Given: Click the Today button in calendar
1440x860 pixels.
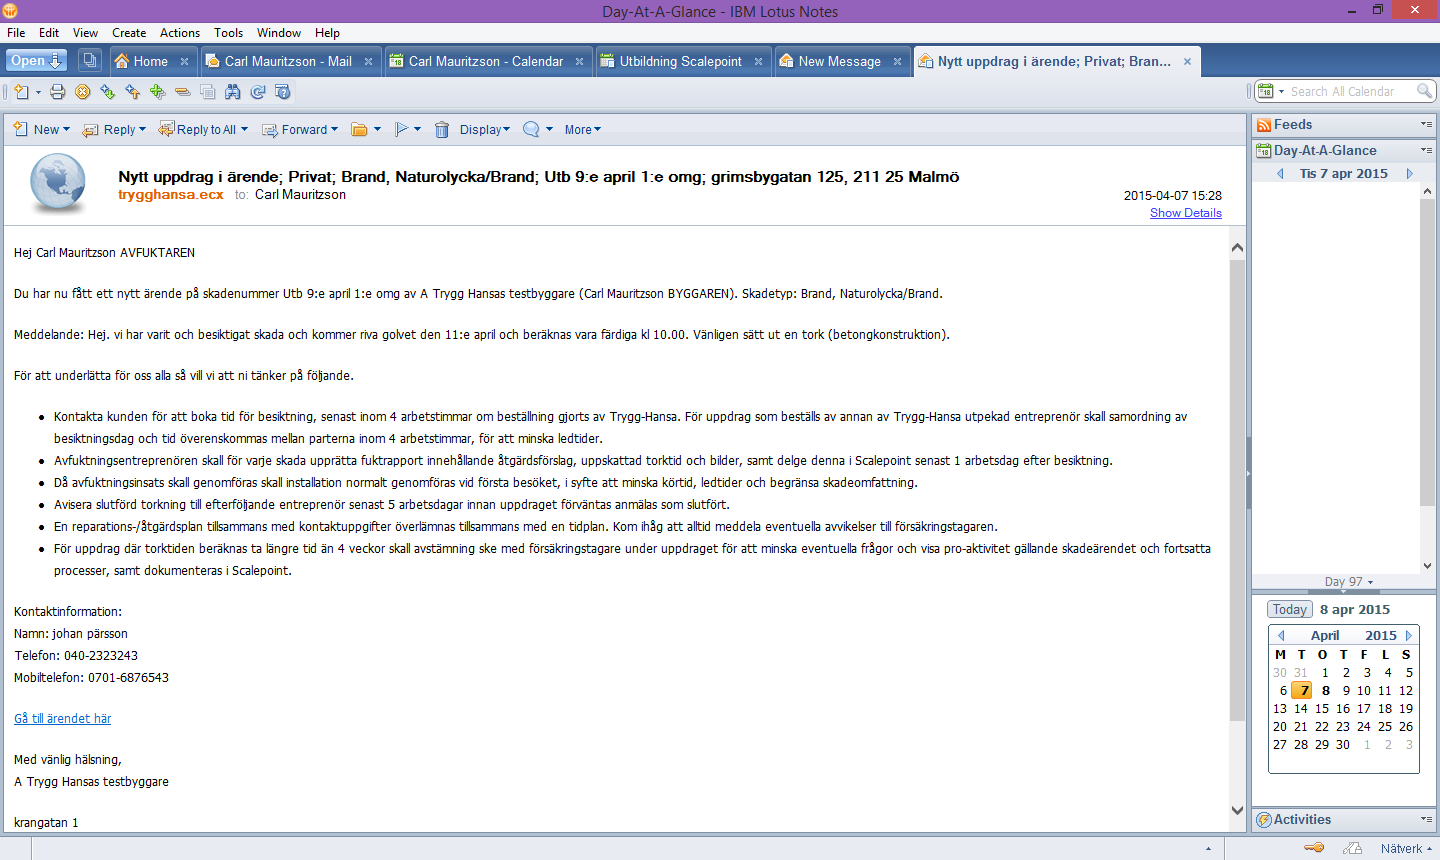Looking at the screenshot, I should pyautogui.click(x=1289, y=610).
